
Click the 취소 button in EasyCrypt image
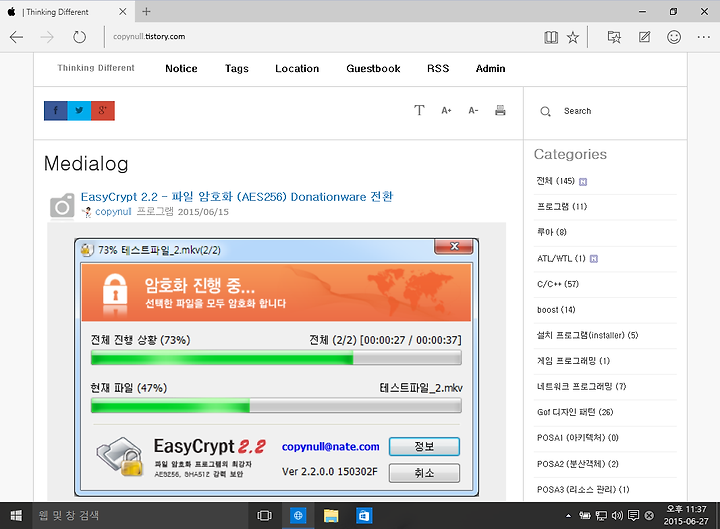click(424, 473)
